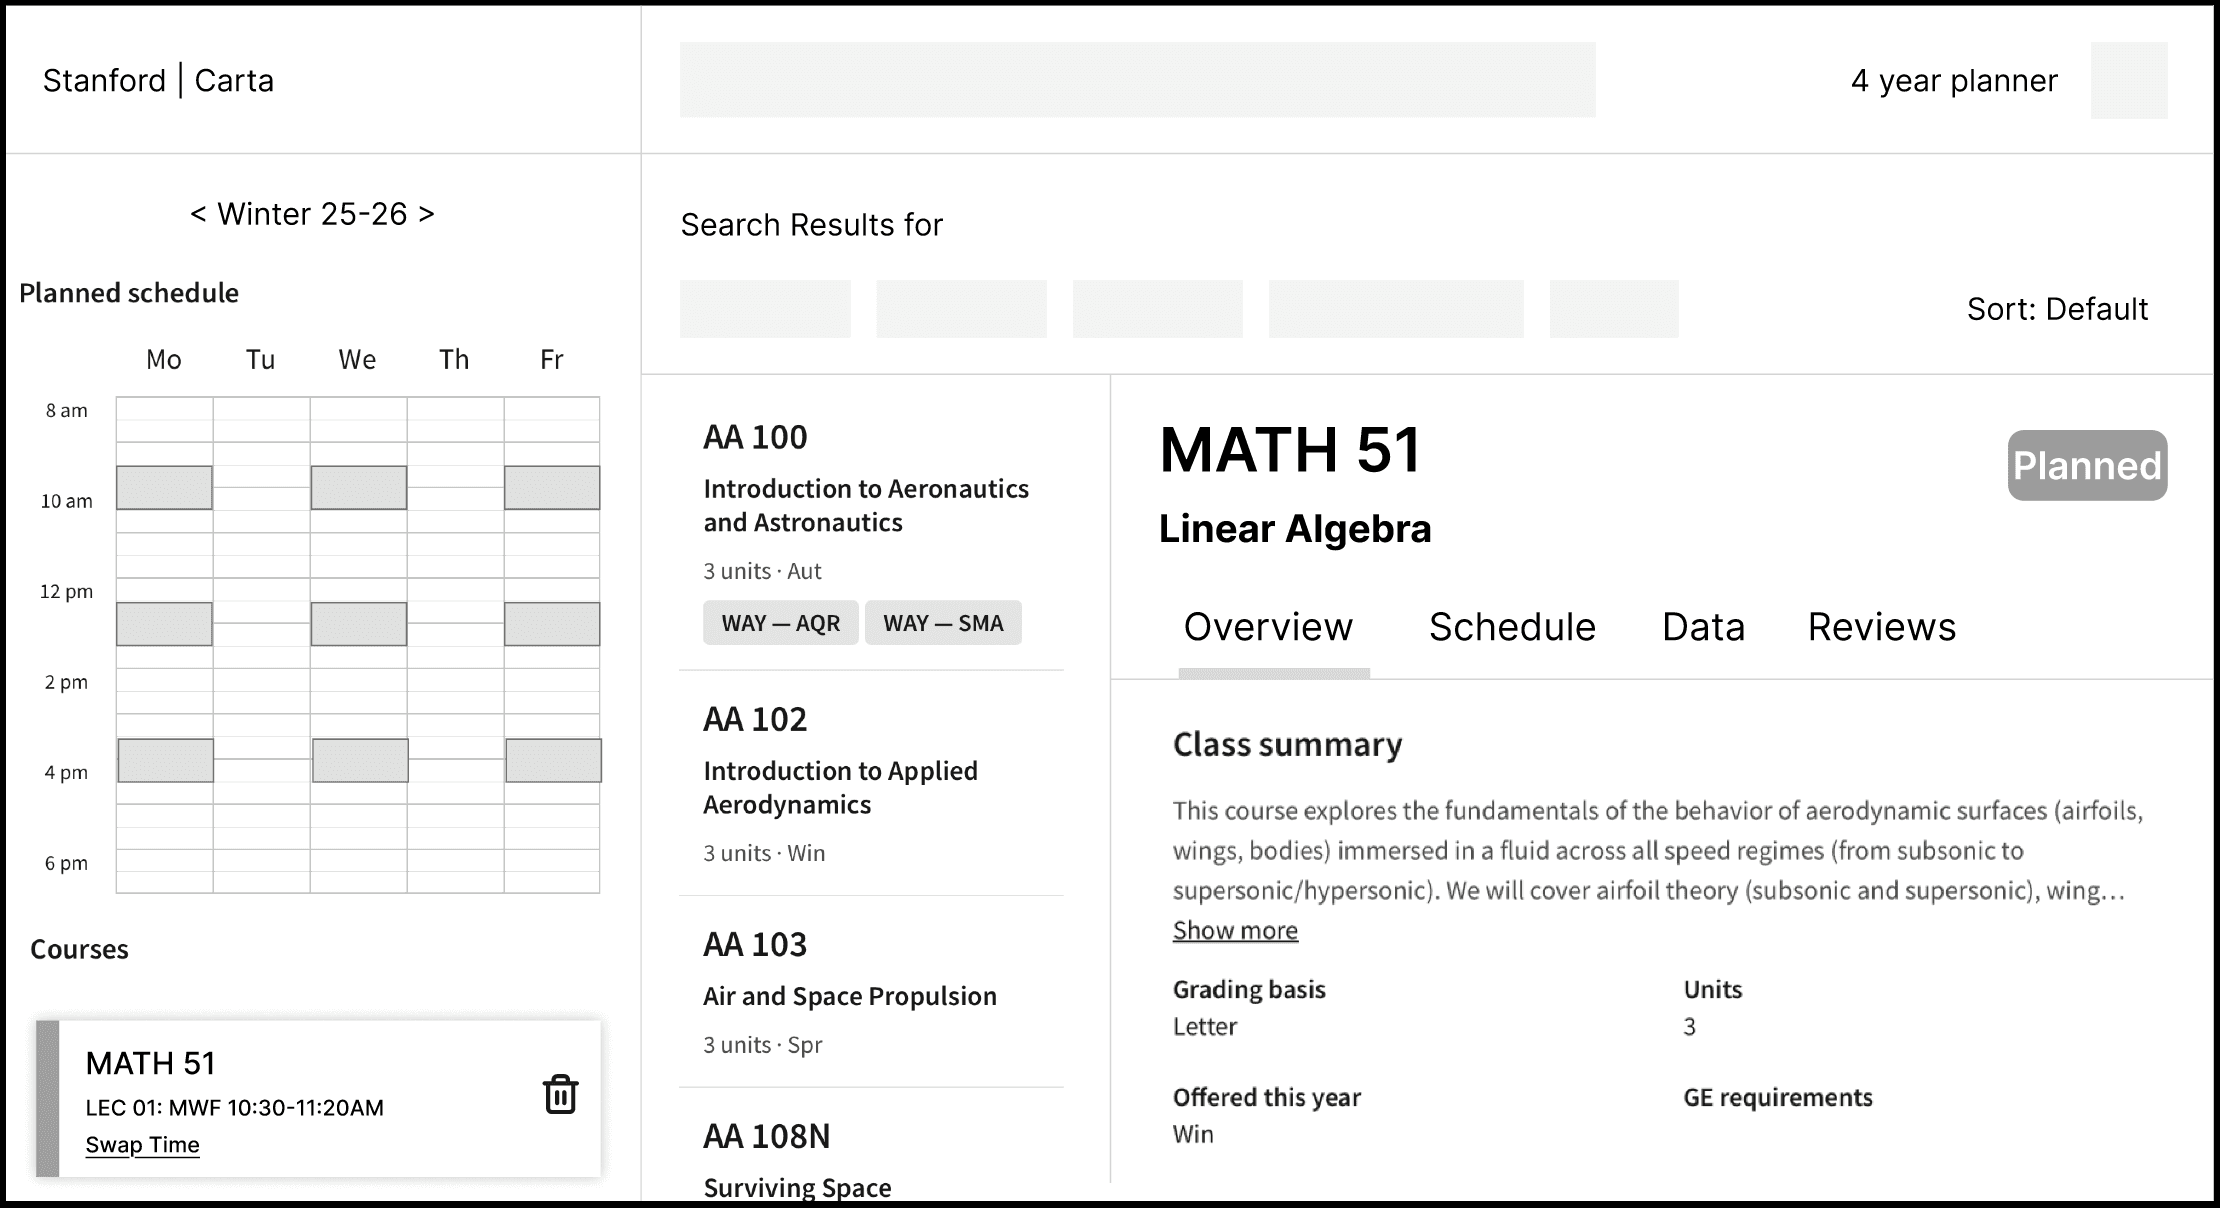Click Swap Time link for MATH 51
2220x1208 pixels.
(x=142, y=1144)
